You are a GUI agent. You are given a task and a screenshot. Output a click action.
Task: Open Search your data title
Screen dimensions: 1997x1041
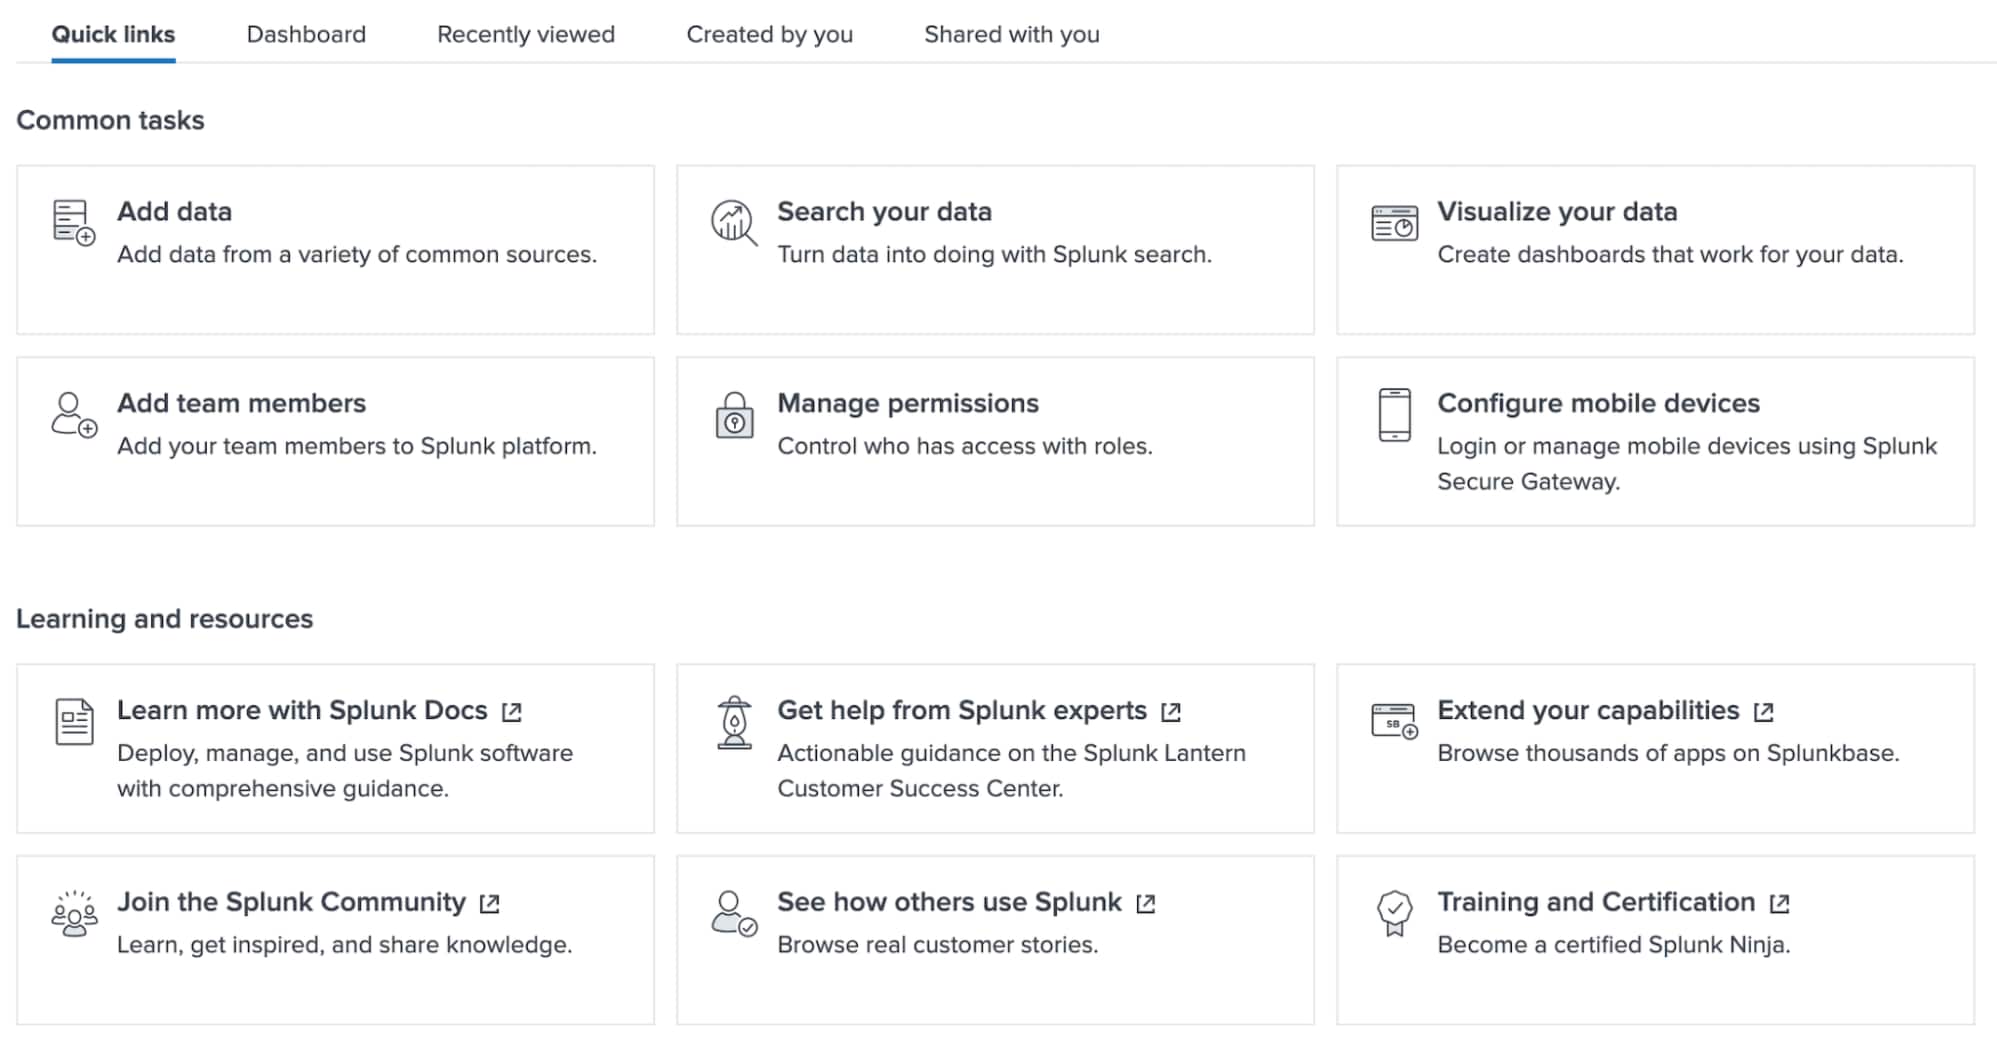(x=884, y=211)
